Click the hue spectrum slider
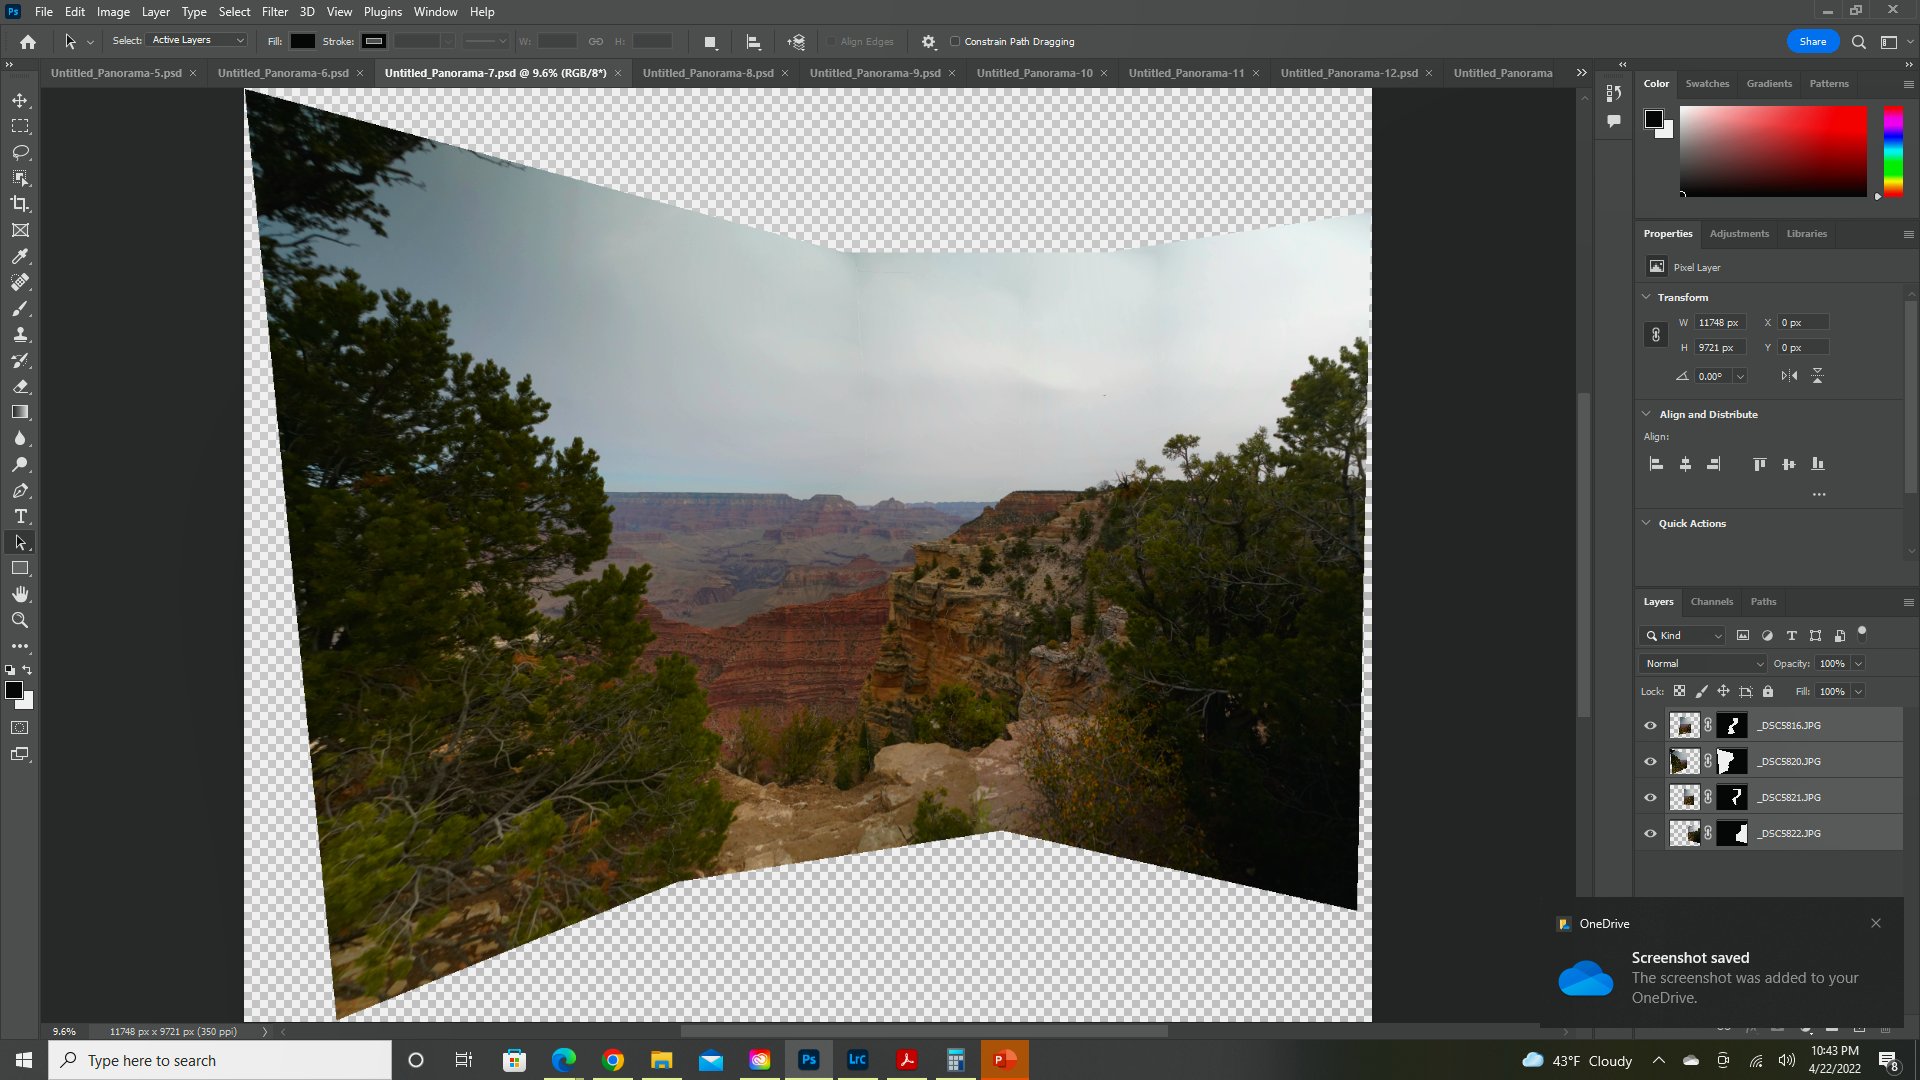Viewport: 1920px width, 1080px height. [x=1893, y=150]
